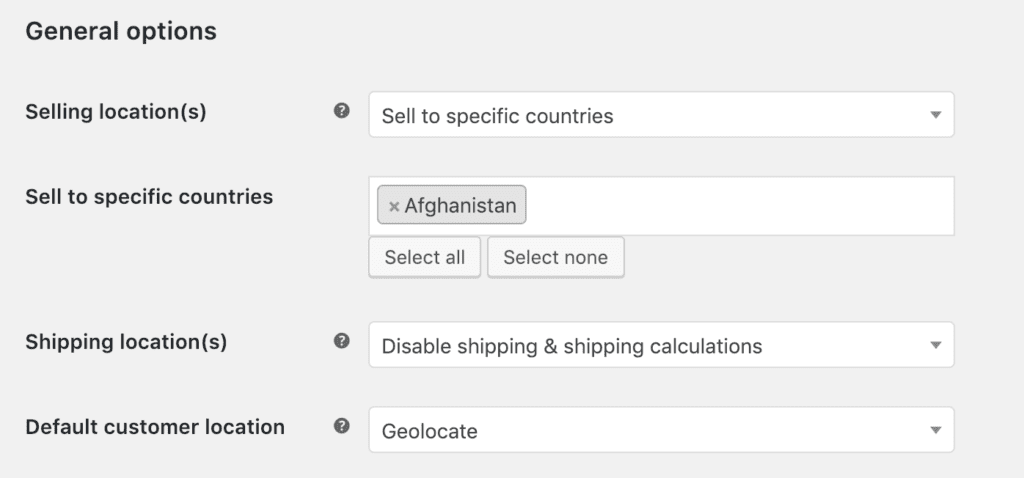Click the Select all button
The width and height of the screenshot is (1024, 478).
point(424,257)
